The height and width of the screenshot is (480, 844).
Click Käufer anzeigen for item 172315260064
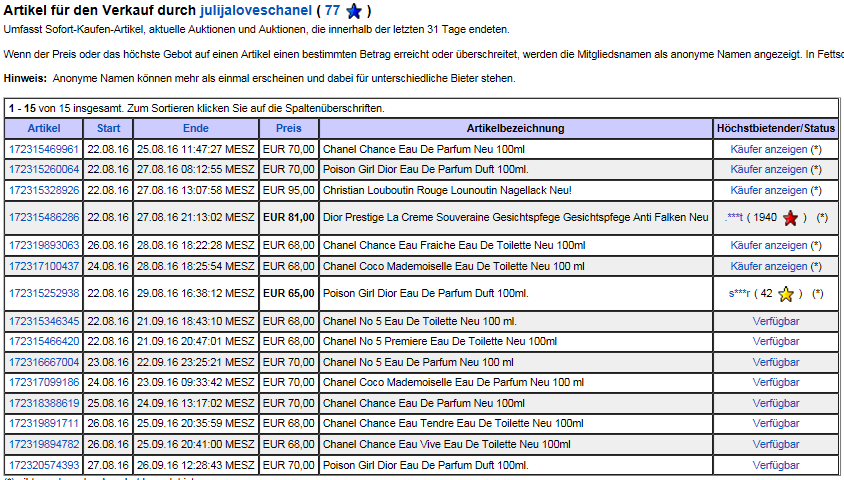tap(769, 169)
